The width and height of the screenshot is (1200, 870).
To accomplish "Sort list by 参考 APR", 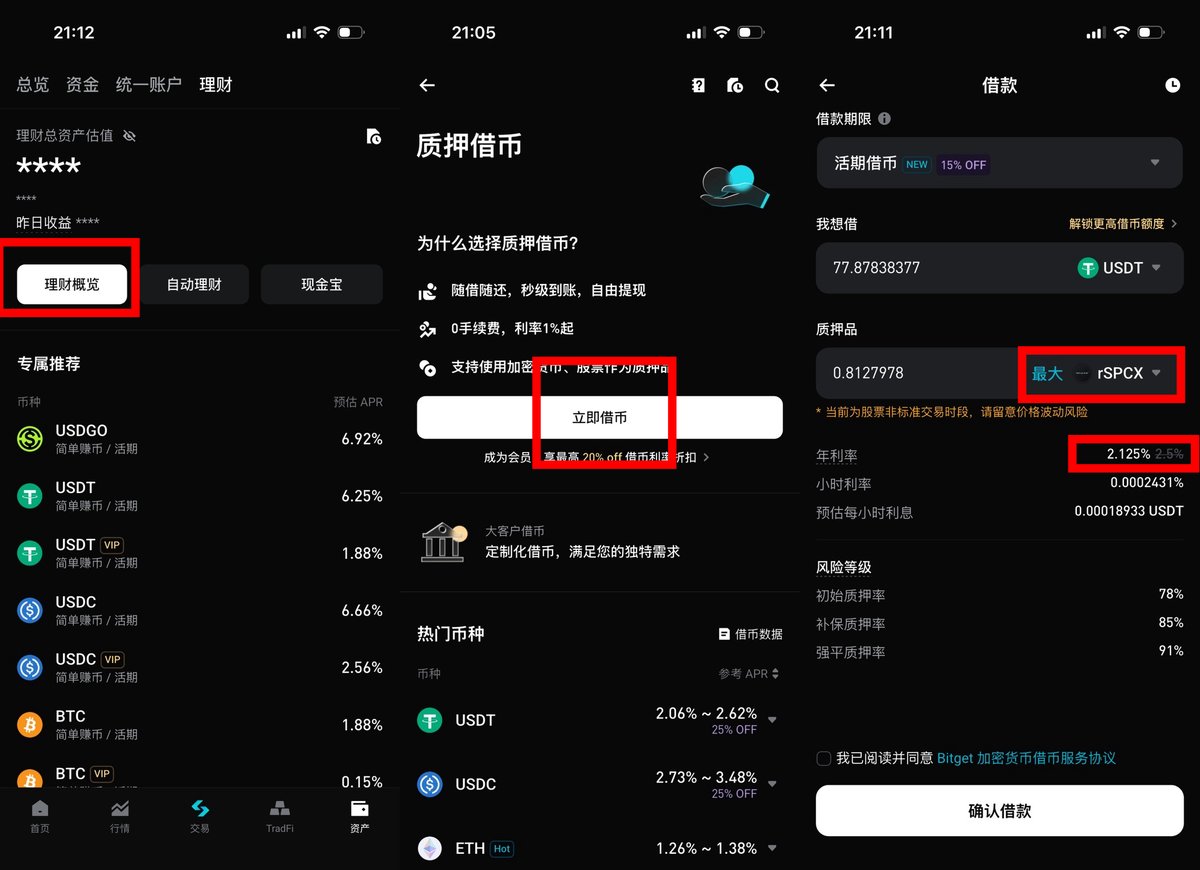I will pyautogui.click(x=749, y=674).
